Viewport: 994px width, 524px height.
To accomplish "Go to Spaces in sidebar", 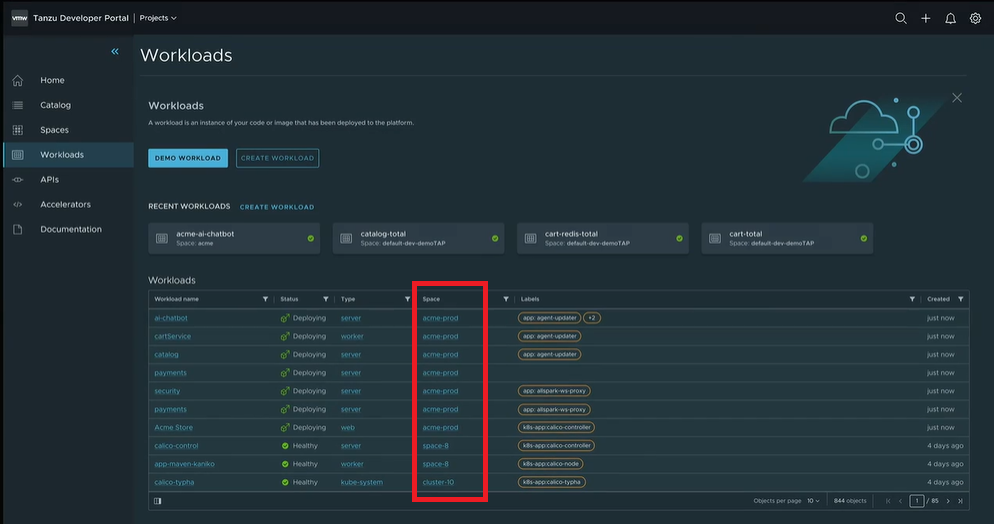I will (x=54, y=130).
